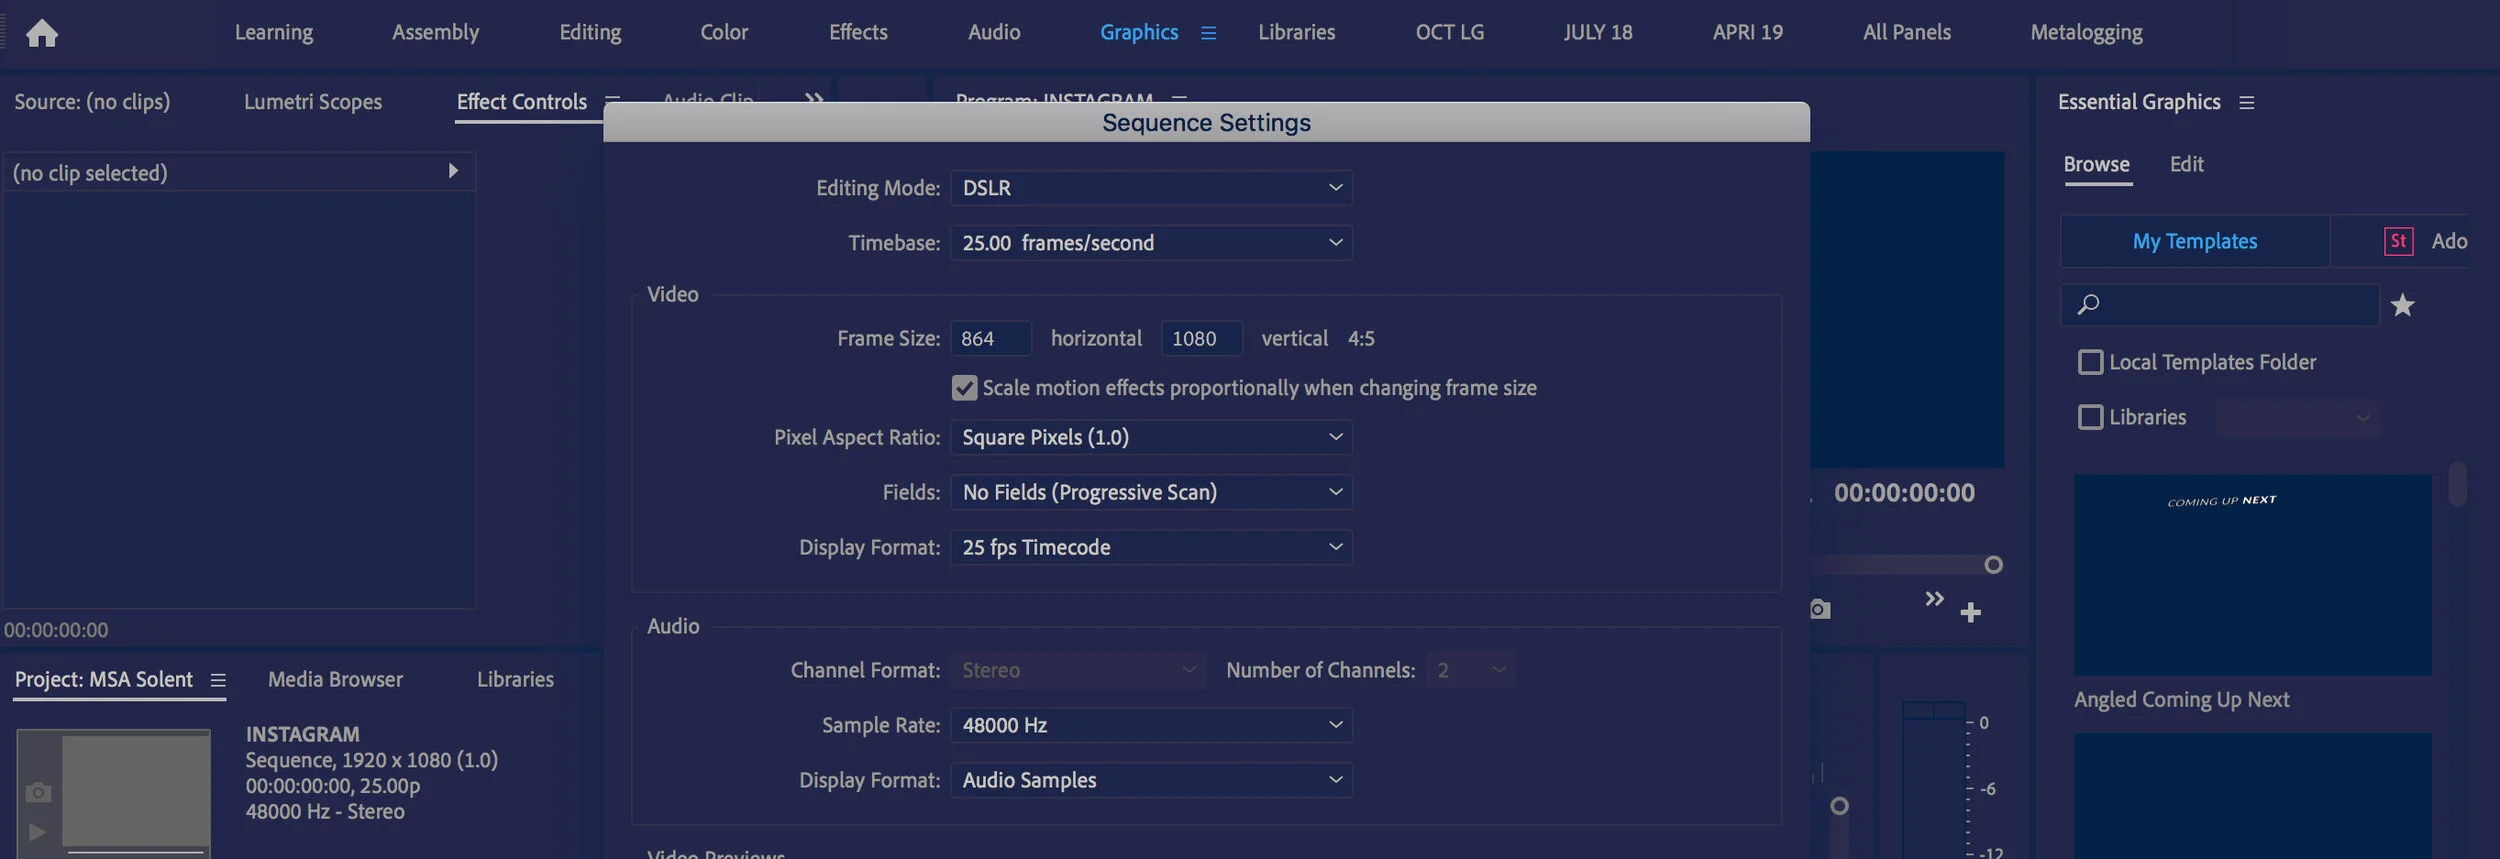Open the Project MSA Solent panel menu
2500x859 pixels.
tap(218, 680)
